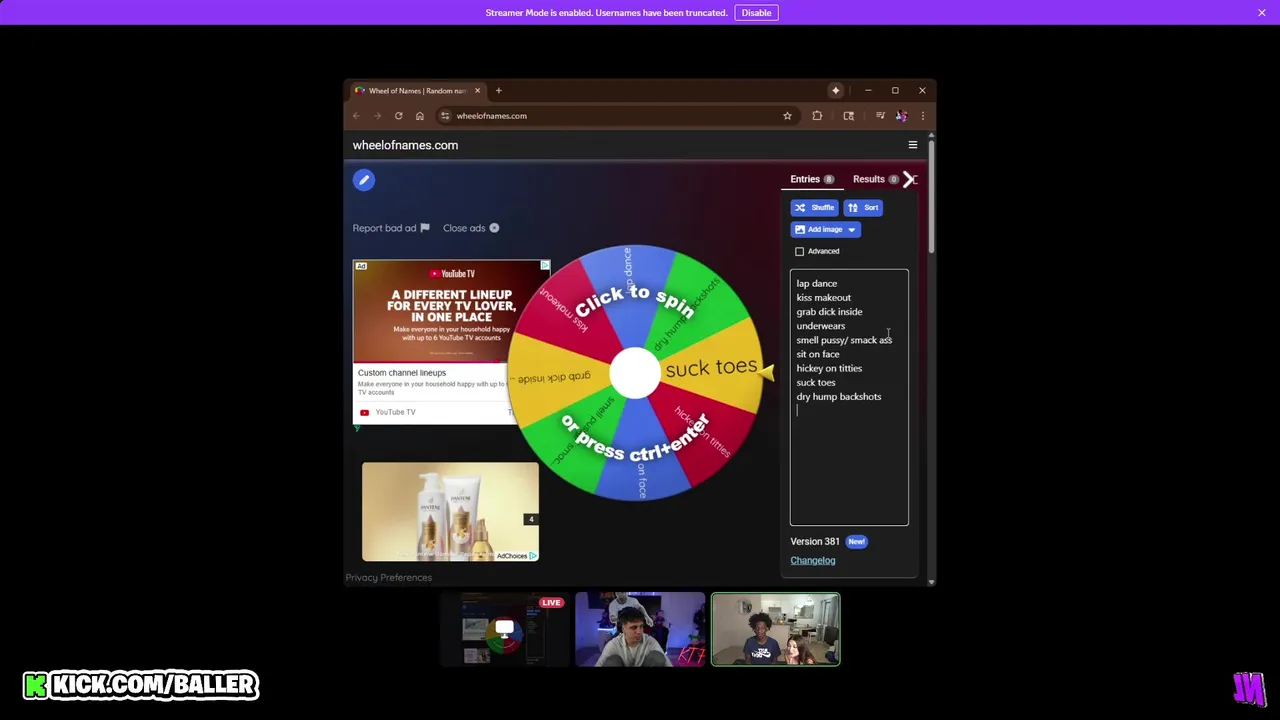The width and height of the screenshot is (1280, 720).
Task: Click the ad info icon on YouTube TV ad
Action: pyautogui.click(x=545, y=266)
